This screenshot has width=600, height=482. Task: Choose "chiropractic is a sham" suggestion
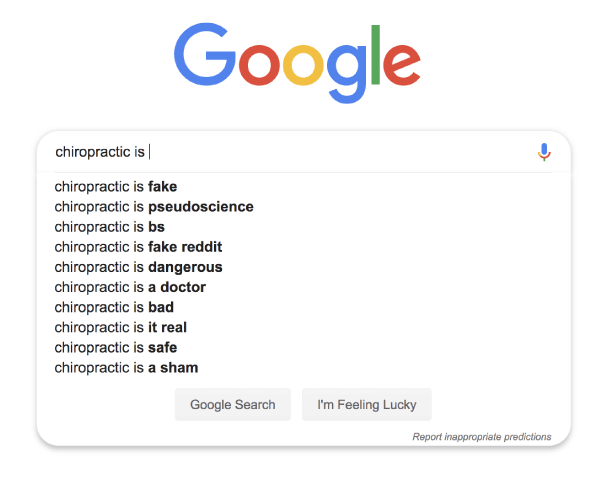pos(126,367)
